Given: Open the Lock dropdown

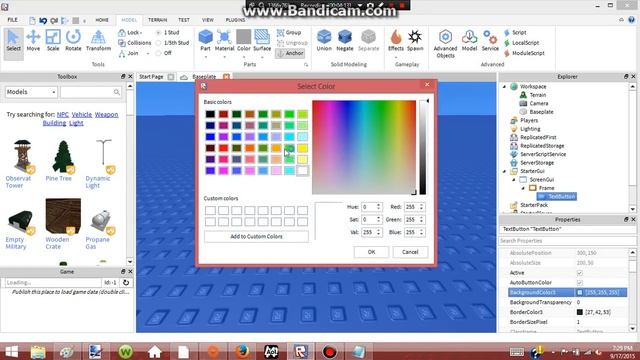Looking at the screenshot, I should point(130,32).
